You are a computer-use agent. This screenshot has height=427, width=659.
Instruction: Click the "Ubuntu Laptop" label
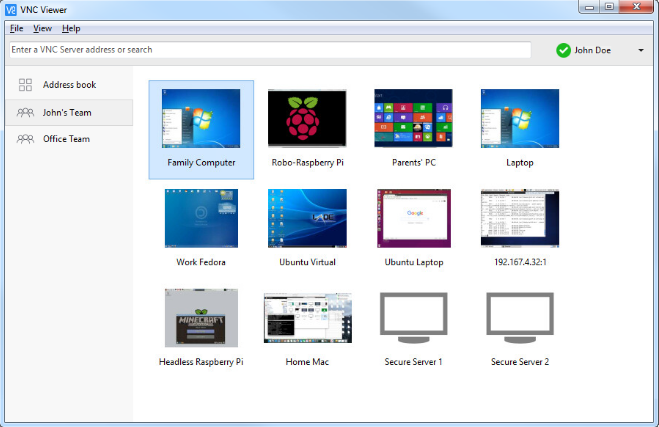[414, 262]
